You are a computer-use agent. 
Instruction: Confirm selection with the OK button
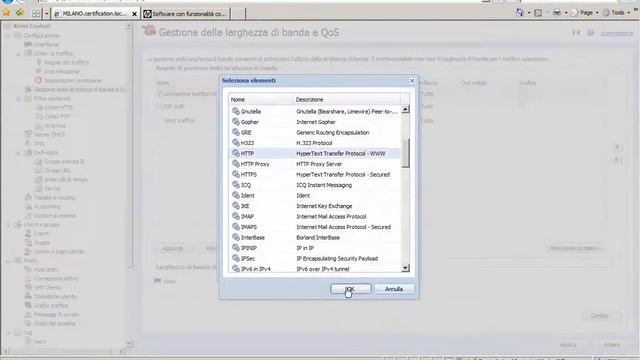[351, 289]
